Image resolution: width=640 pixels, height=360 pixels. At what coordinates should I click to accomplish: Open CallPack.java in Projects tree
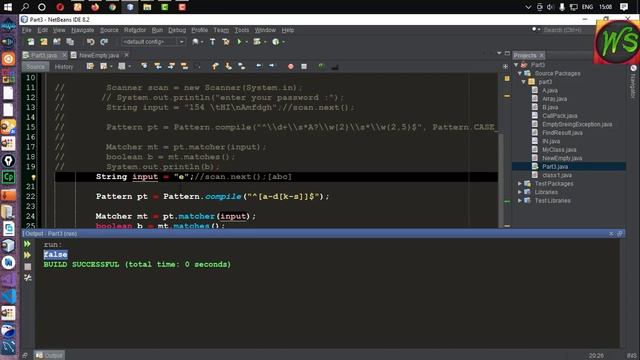coord(559,116)
